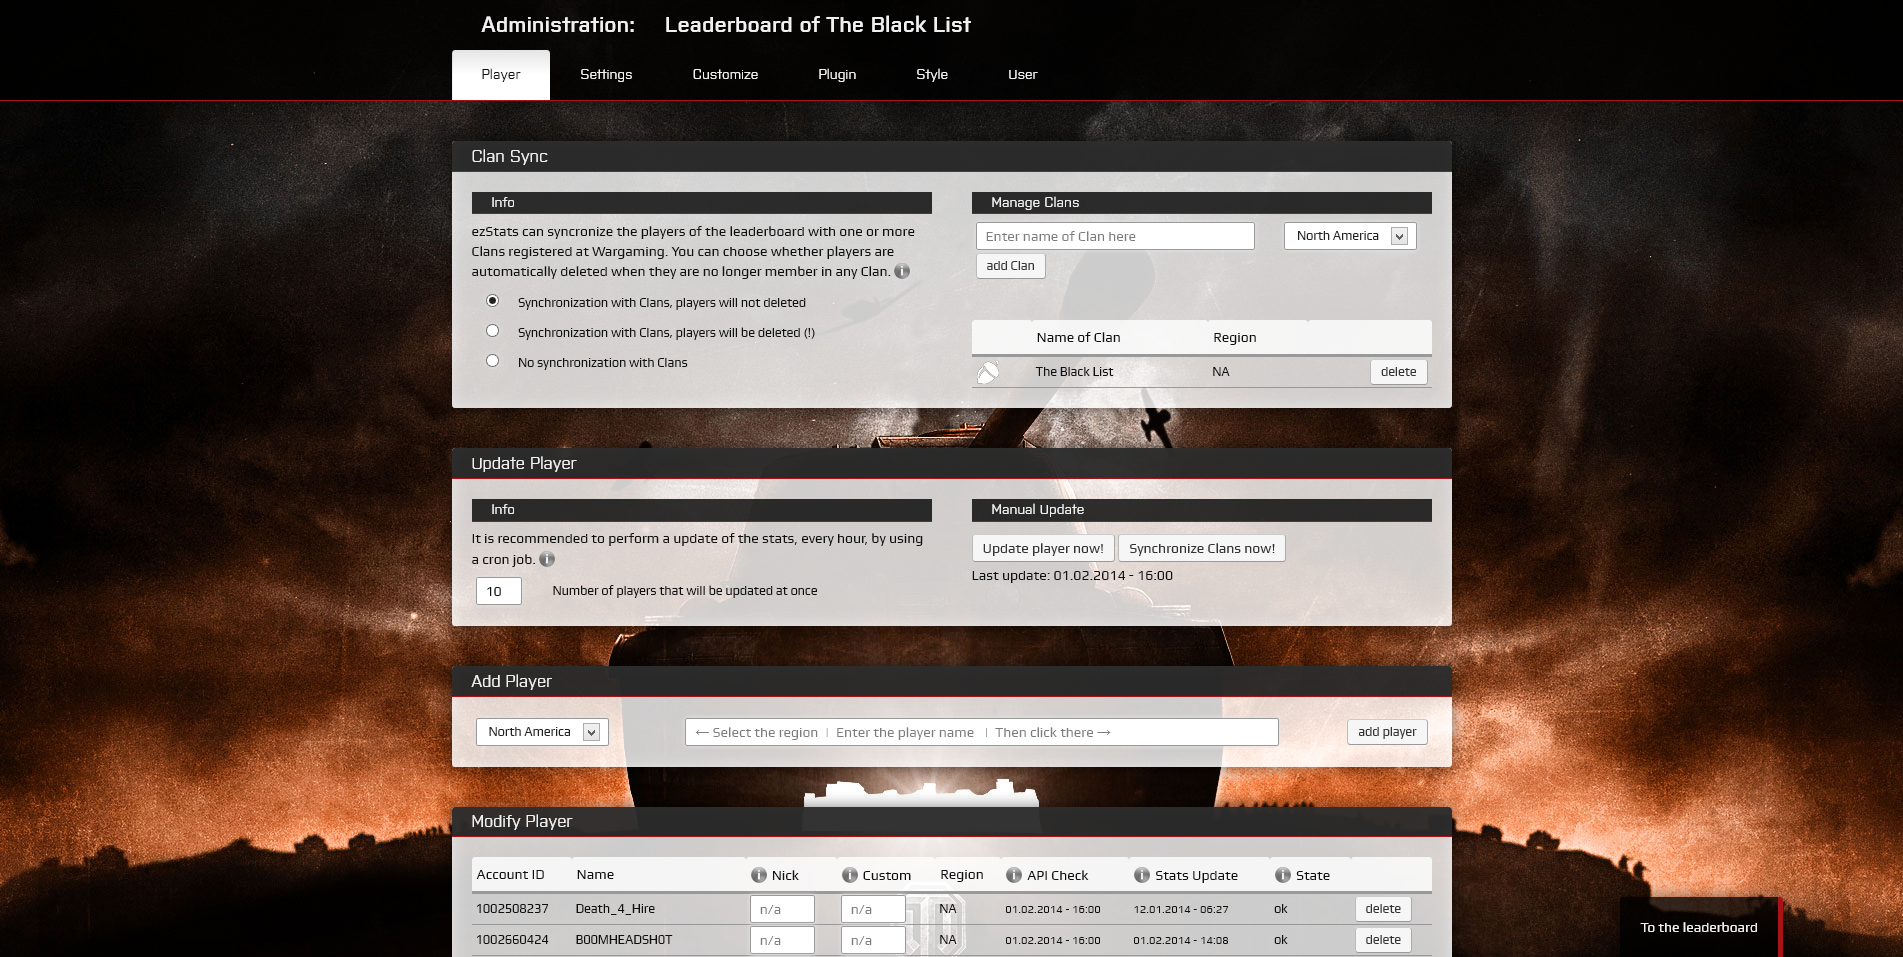The width and height of the screenshot is (1903, 957).
Task: Click the info icon next to cron job text
Action: pos(547,560)
